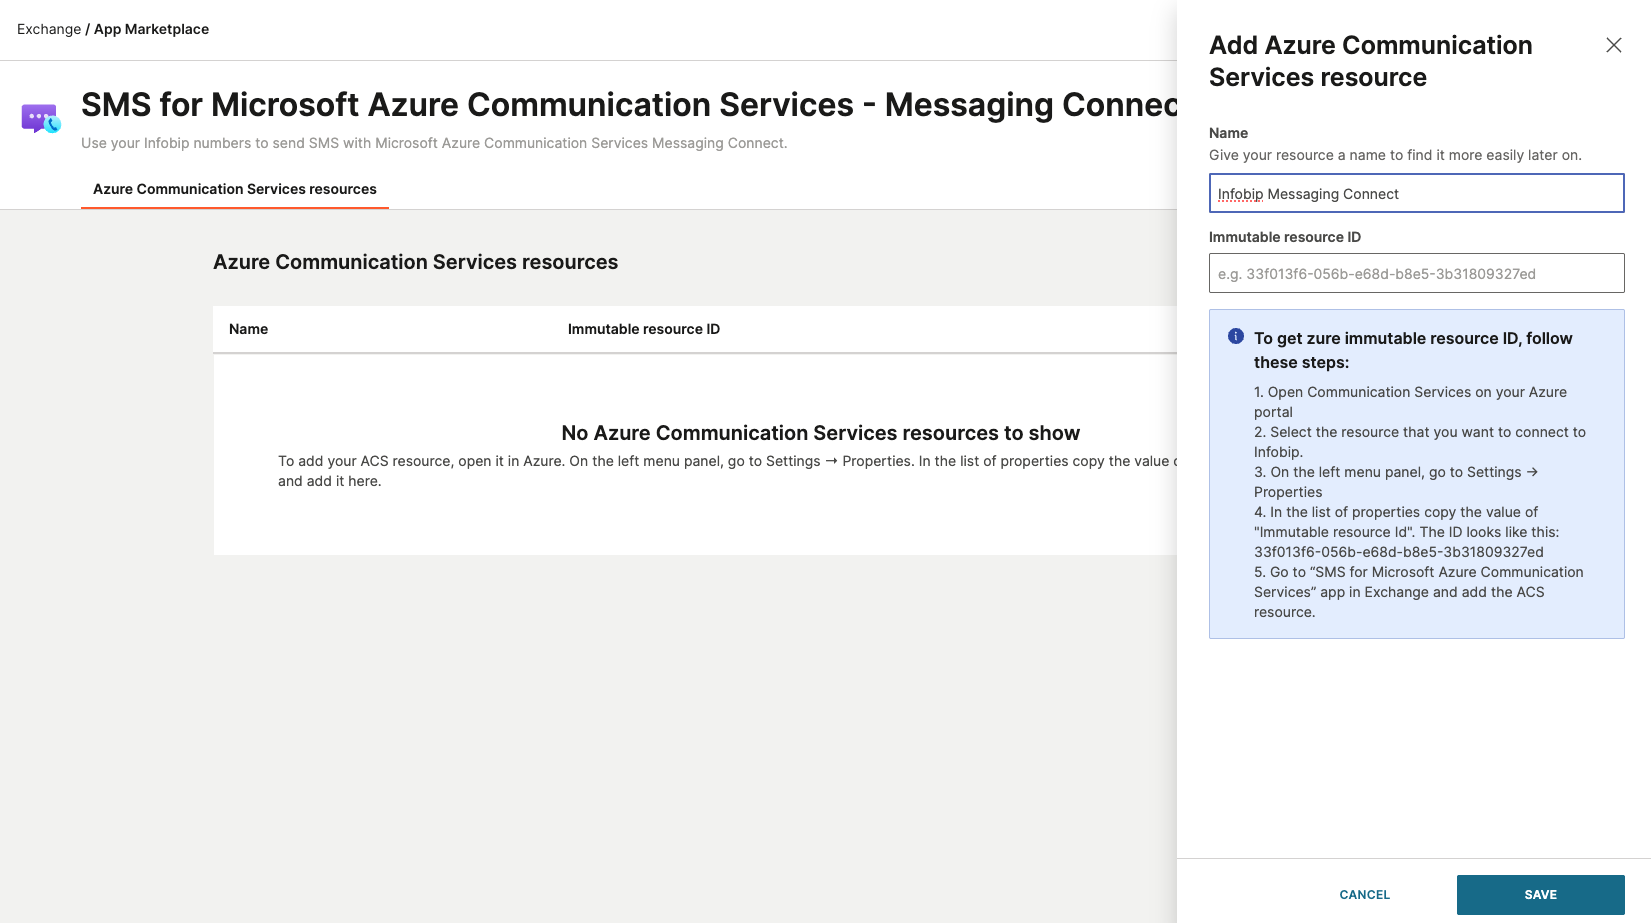Click 'No Azure Communication Services resources to show' message

(820, 433)
